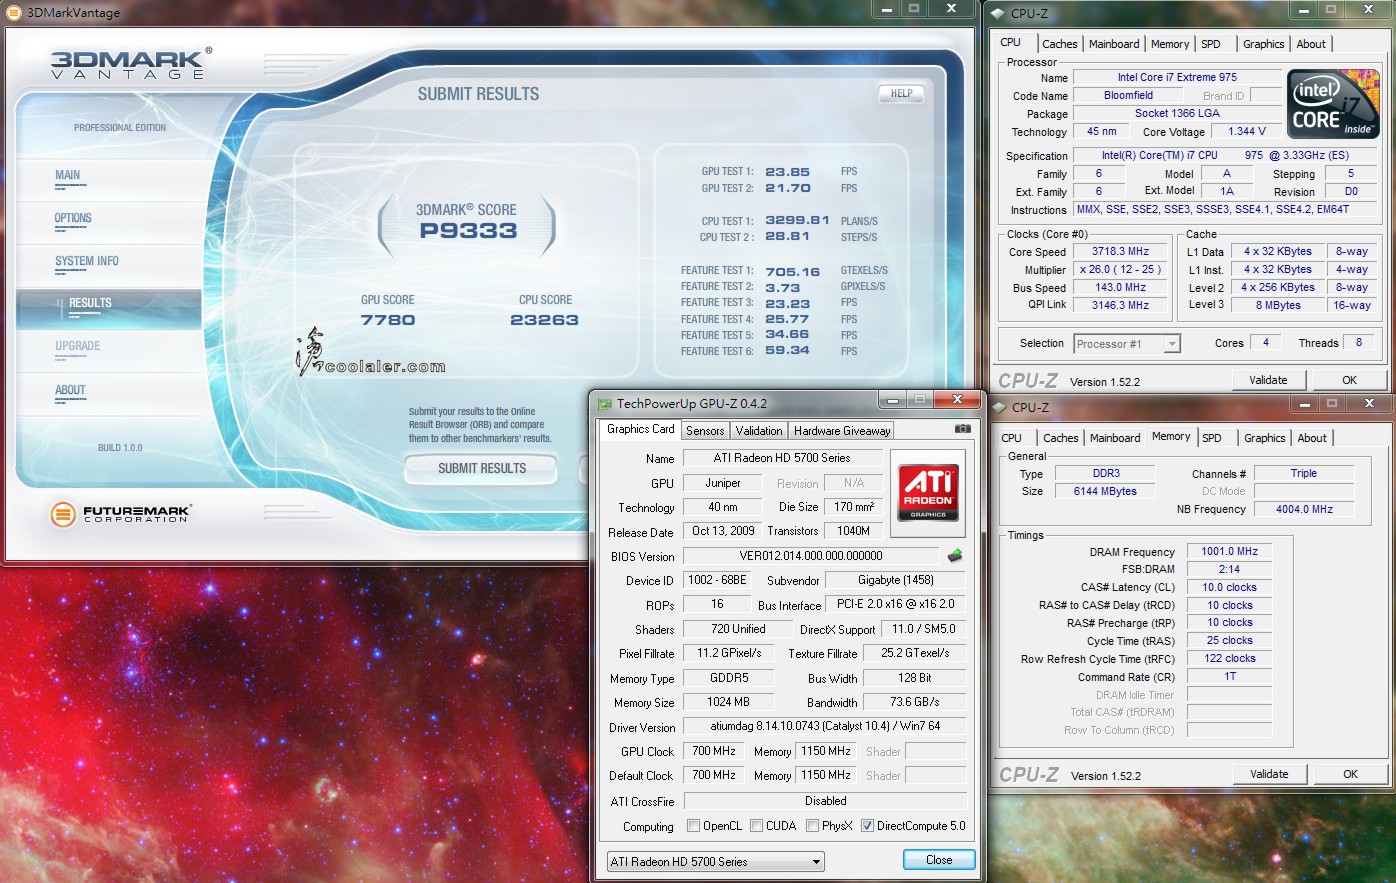
Task: Click the Specification field in CPU-Z
Action: tap(1225, 155)
